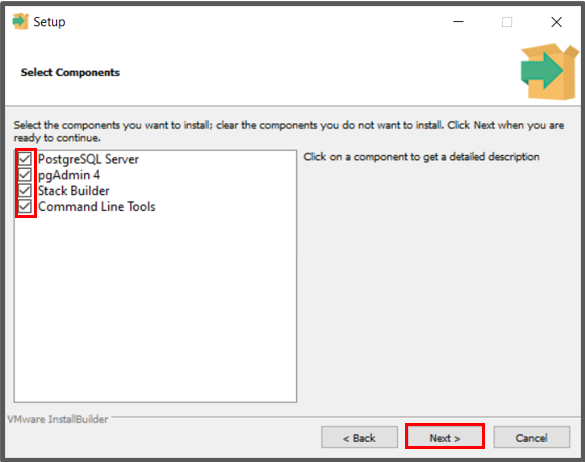Click empty space in the component list box
The width and height of the screenshot is (585, 462).
155,306
